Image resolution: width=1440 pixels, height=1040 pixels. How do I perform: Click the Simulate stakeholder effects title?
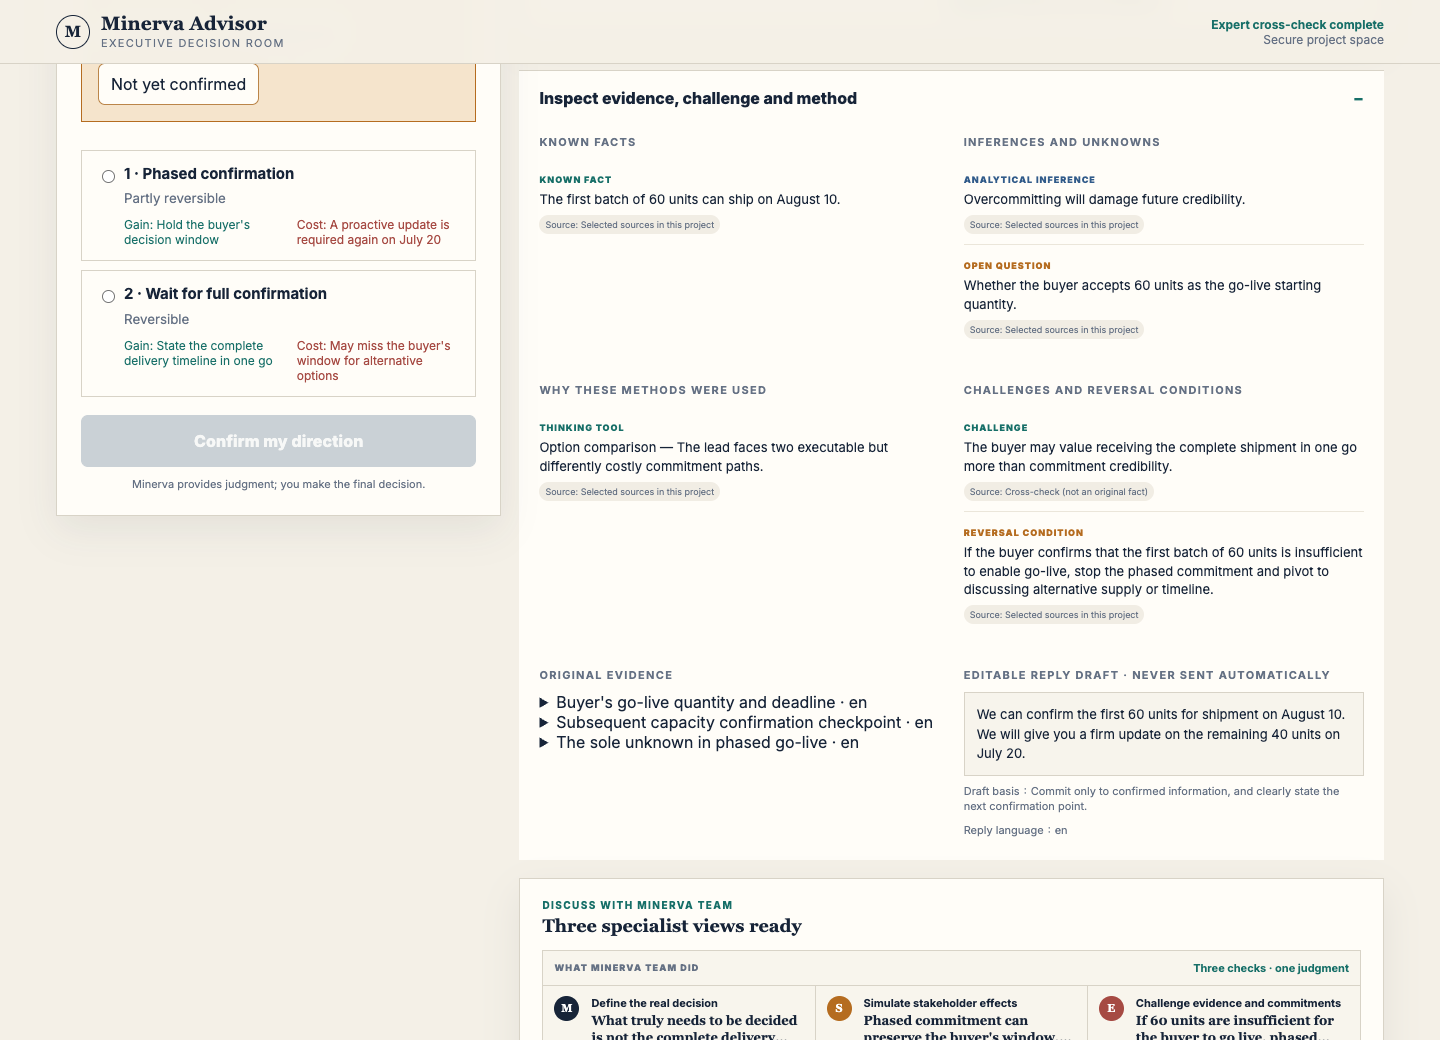point(940,1003)
